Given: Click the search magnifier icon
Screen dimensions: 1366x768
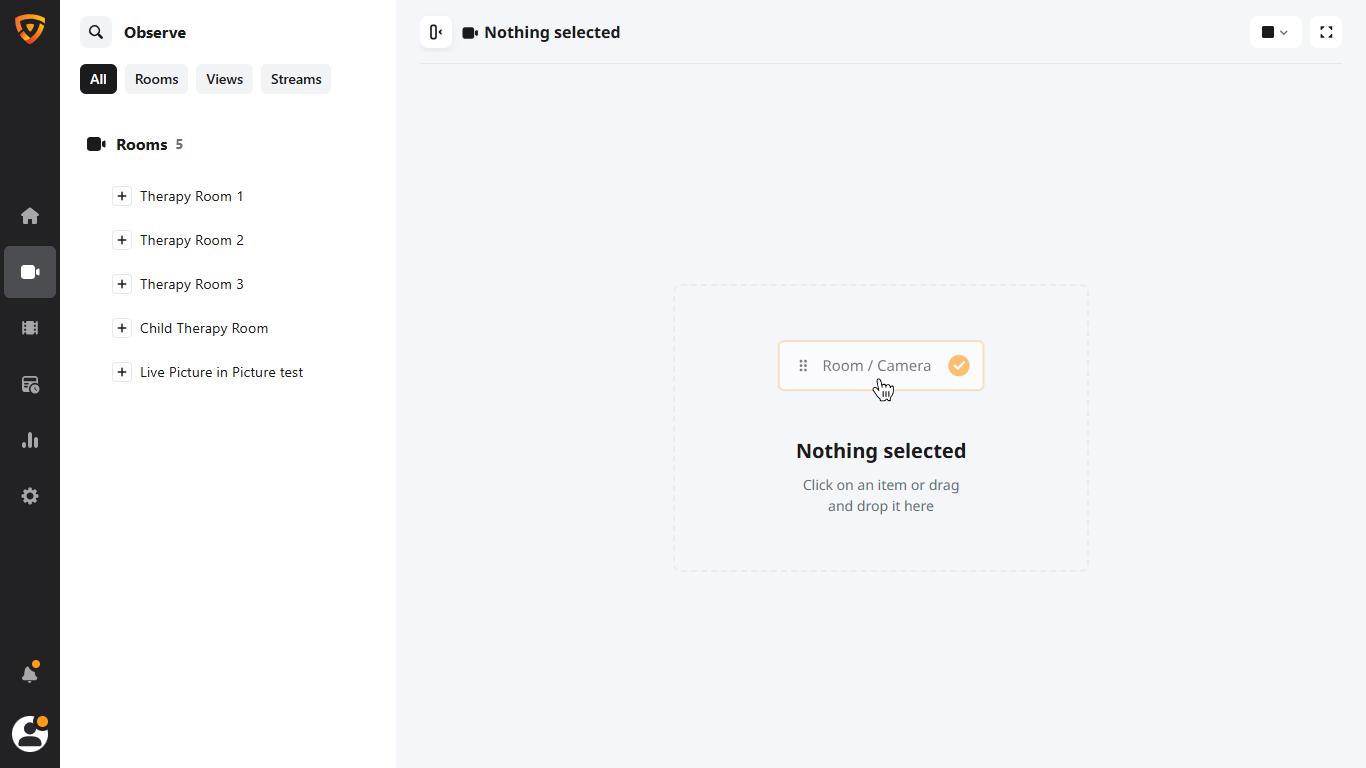Looking at the screenshot, I should click(96, 33).
